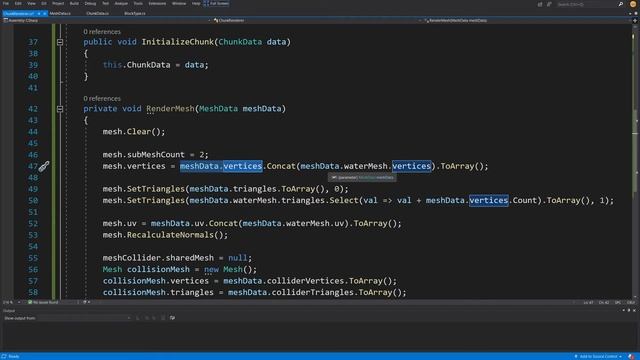Switch to the BlockType.cs tab
640x360 pixels.
pos(135,13)
